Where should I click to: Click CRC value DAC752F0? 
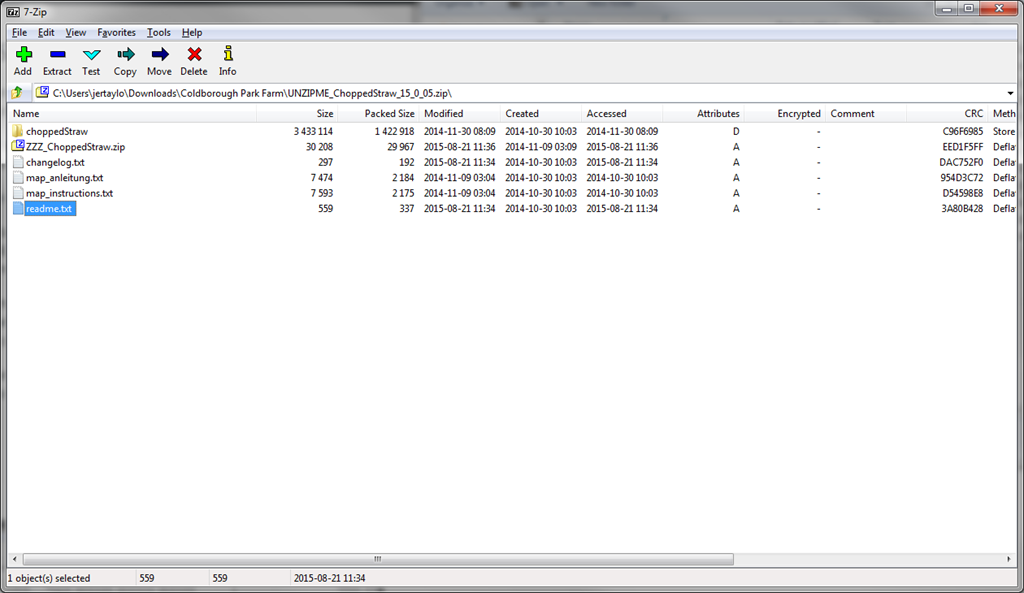click(x=961, y=162)
